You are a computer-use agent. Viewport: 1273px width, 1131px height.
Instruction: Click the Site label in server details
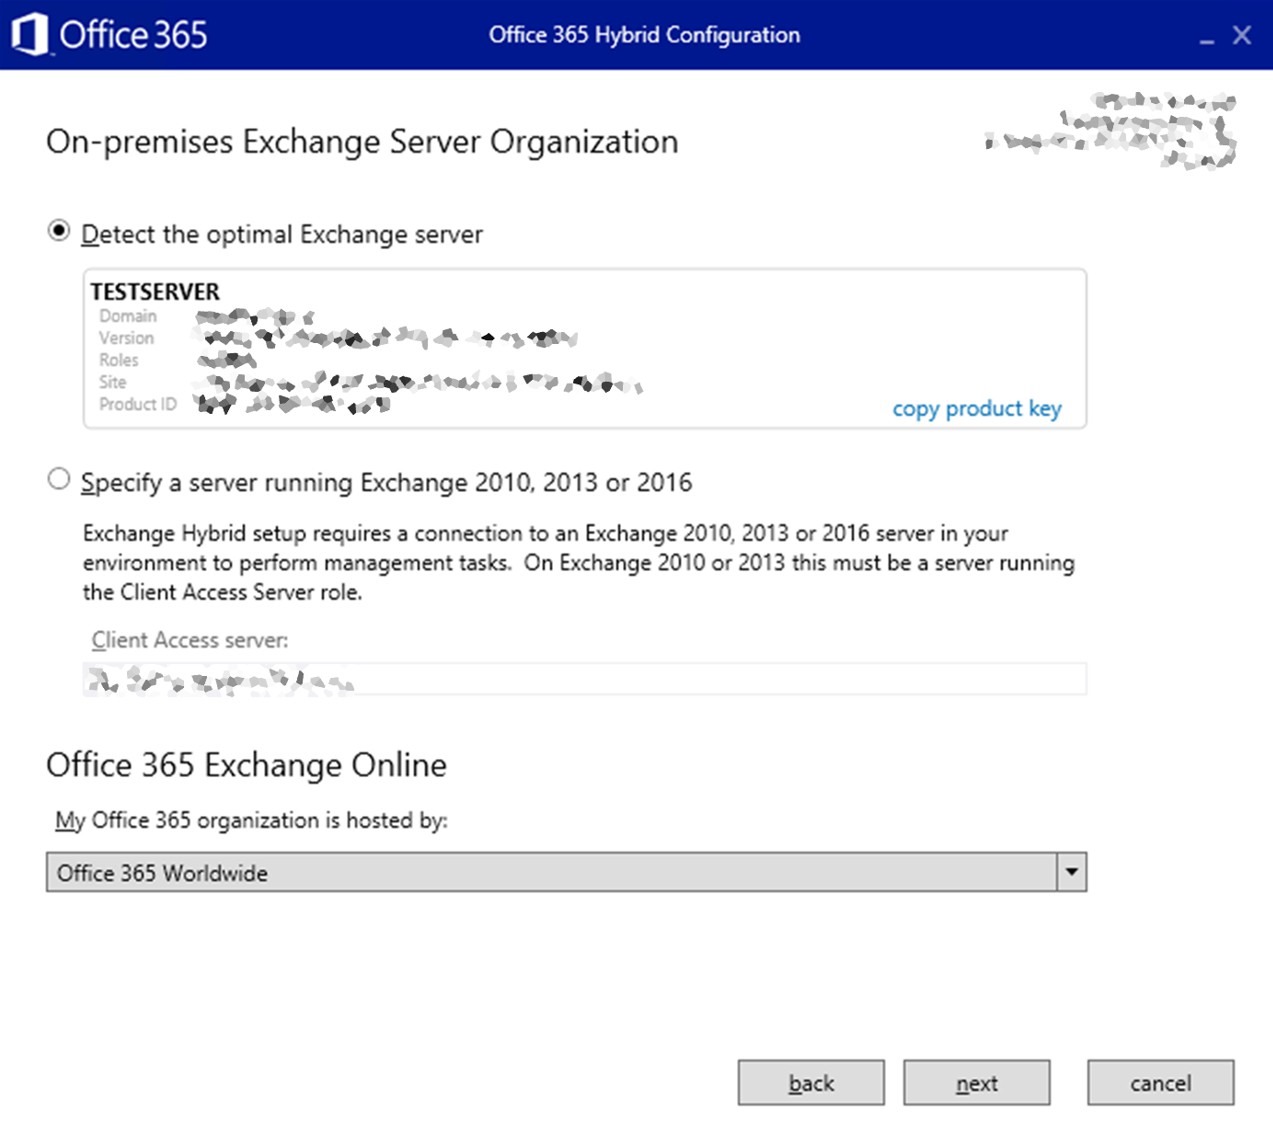pos(112,382)
